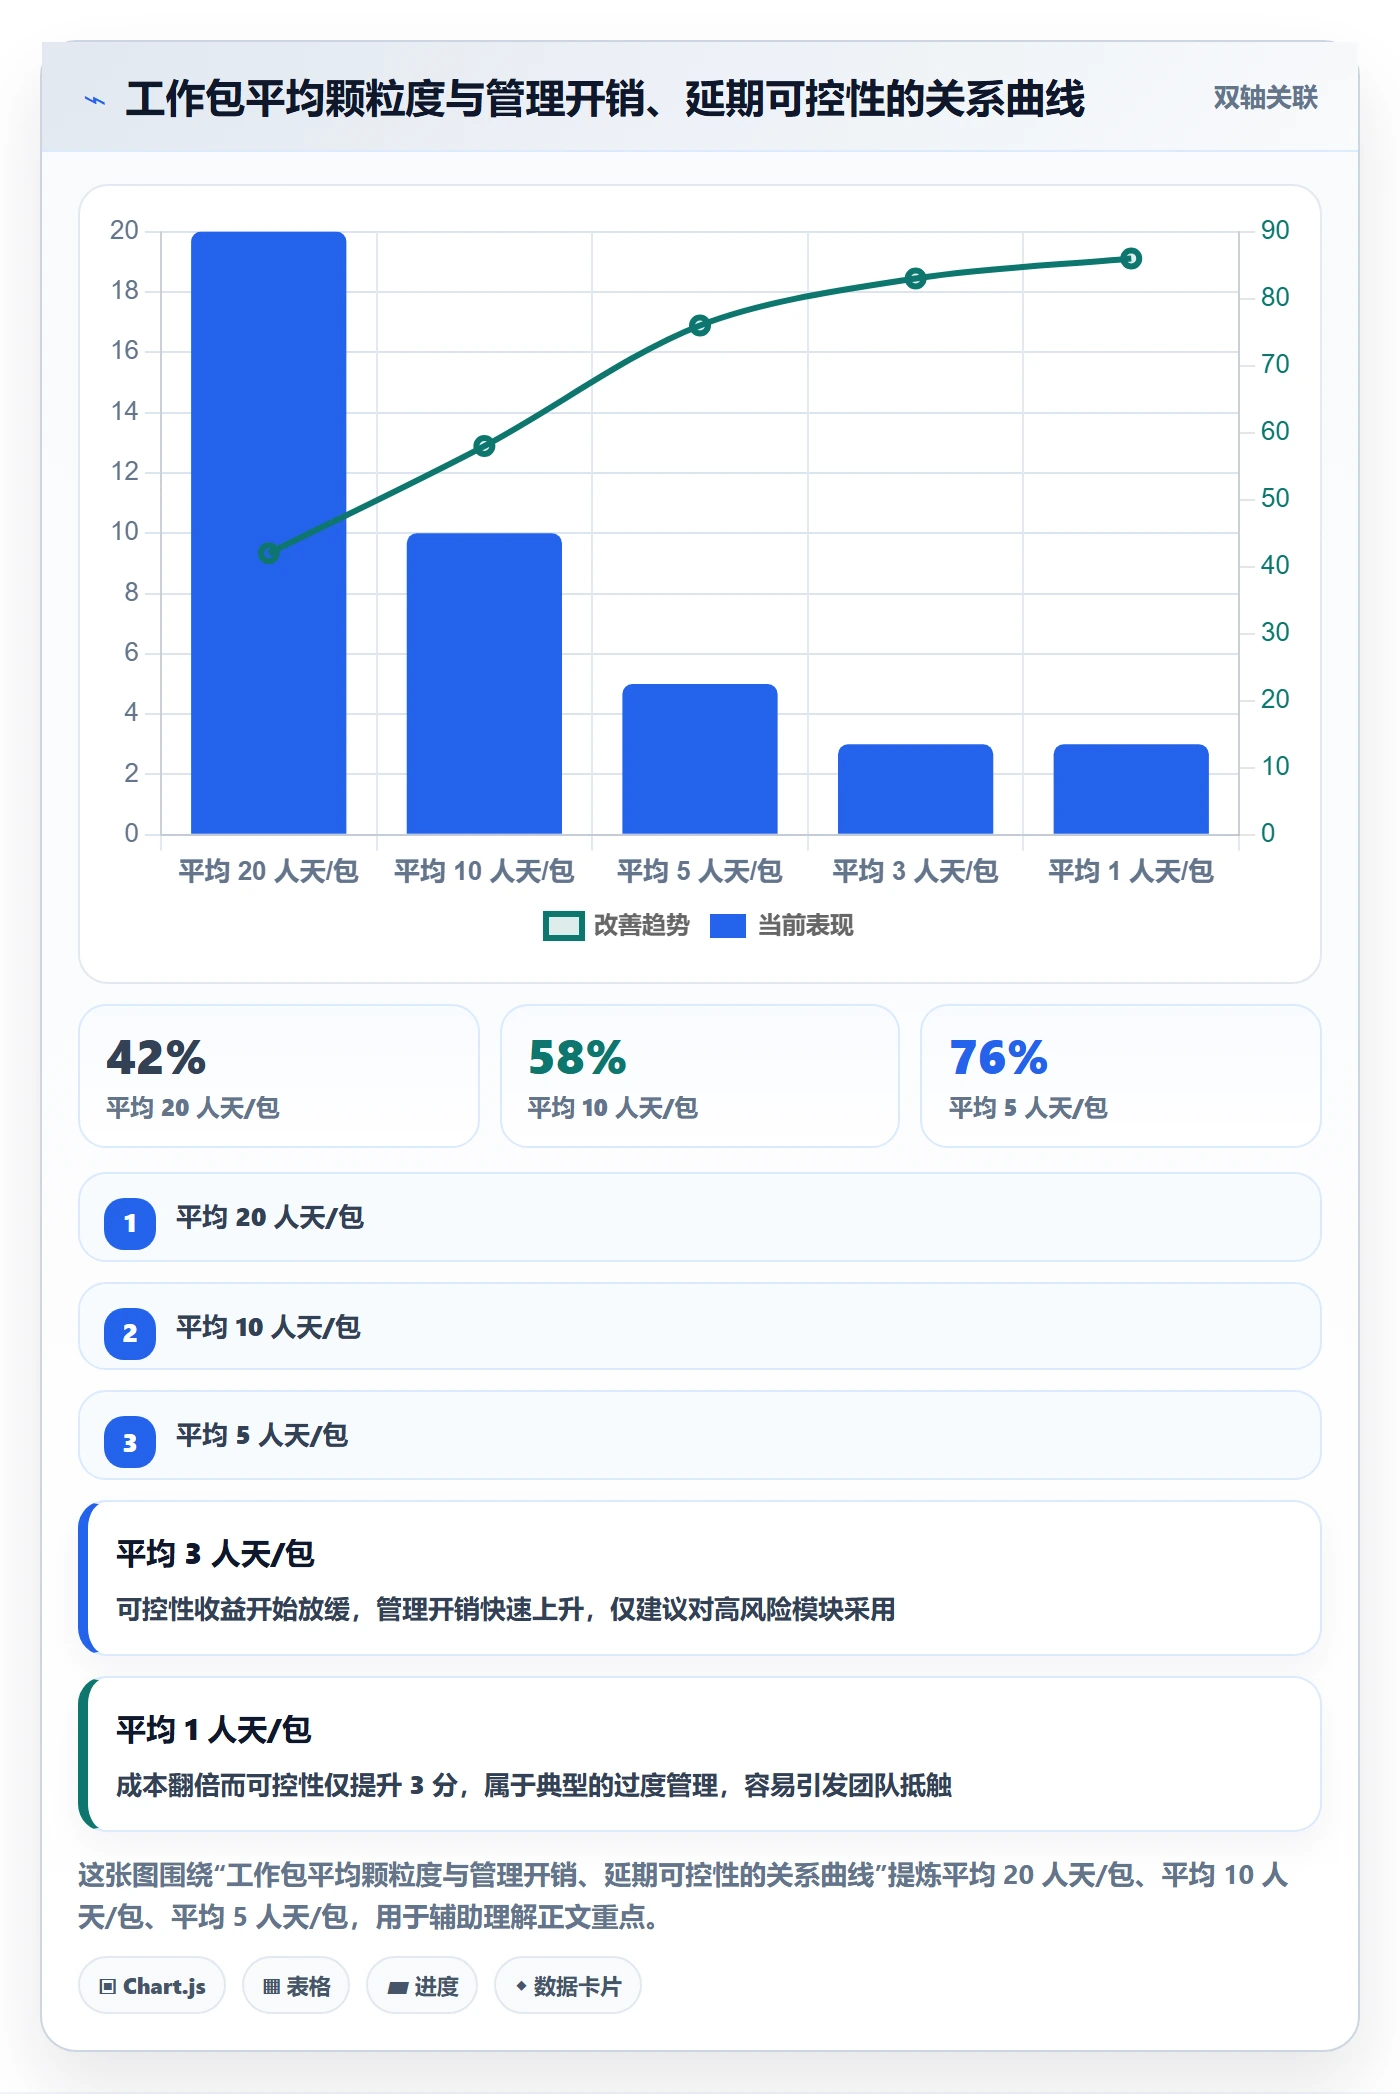Click the diamond icon in 数据卡片 tag

(521, 1986)
